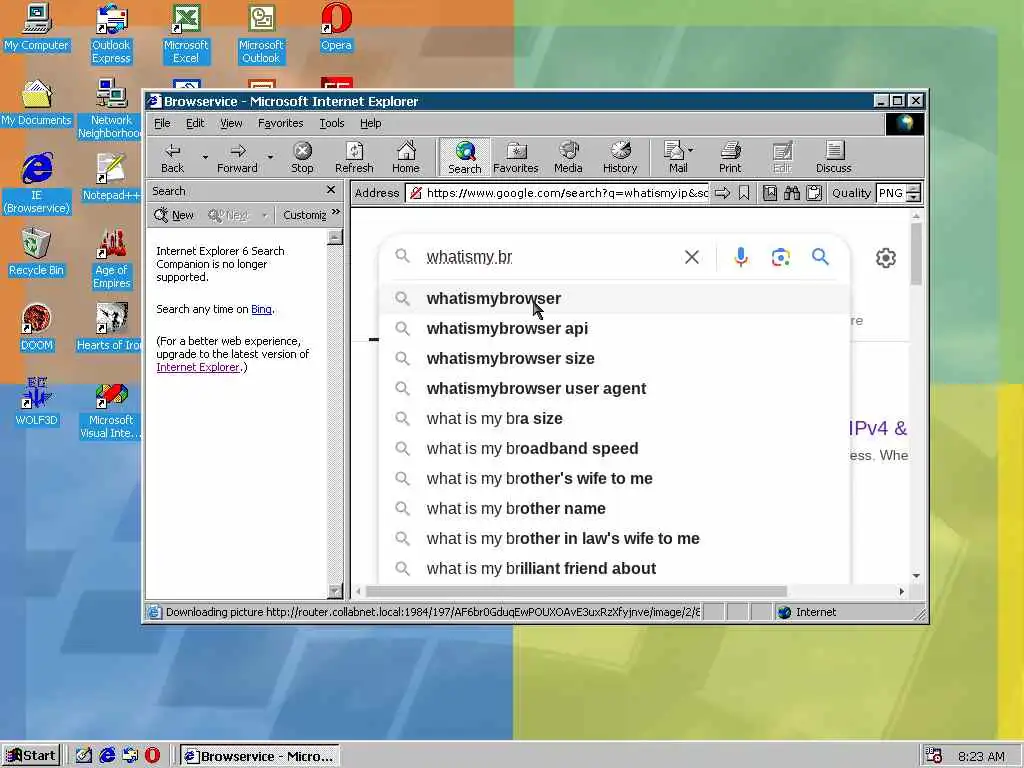
Task: Click the Internet Explorer upgrade link
Action: [x=198, y=367]
